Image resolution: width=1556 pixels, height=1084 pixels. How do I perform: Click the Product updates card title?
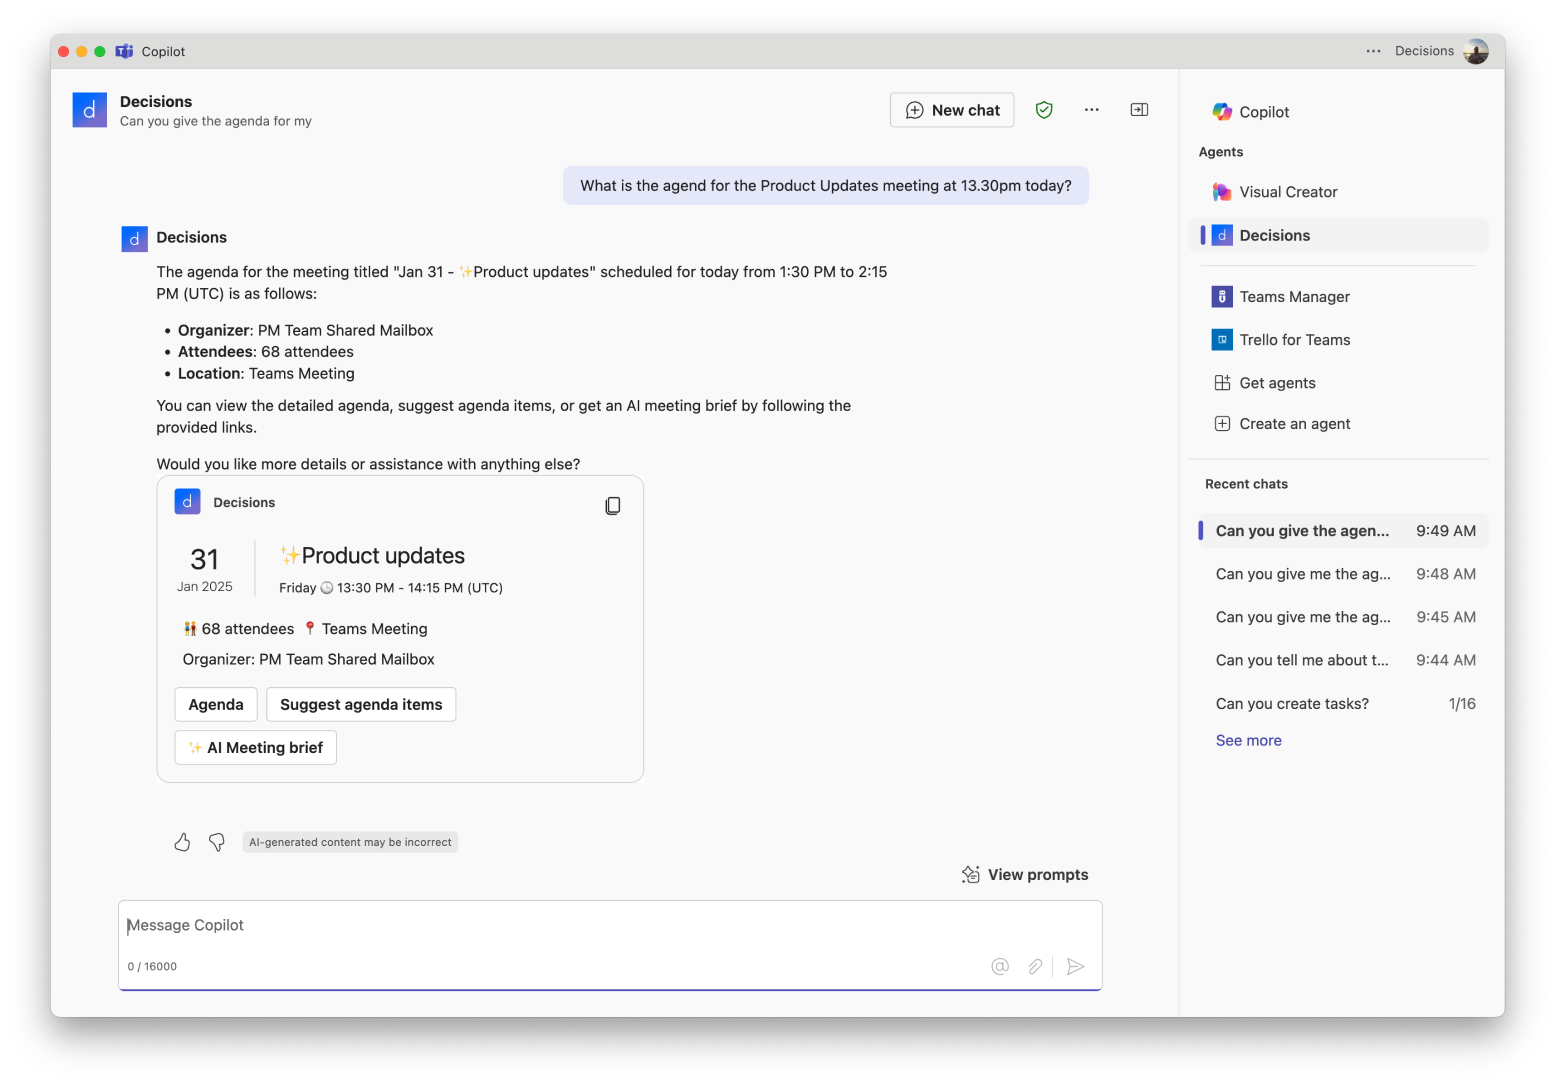click(x=373, y=556)
